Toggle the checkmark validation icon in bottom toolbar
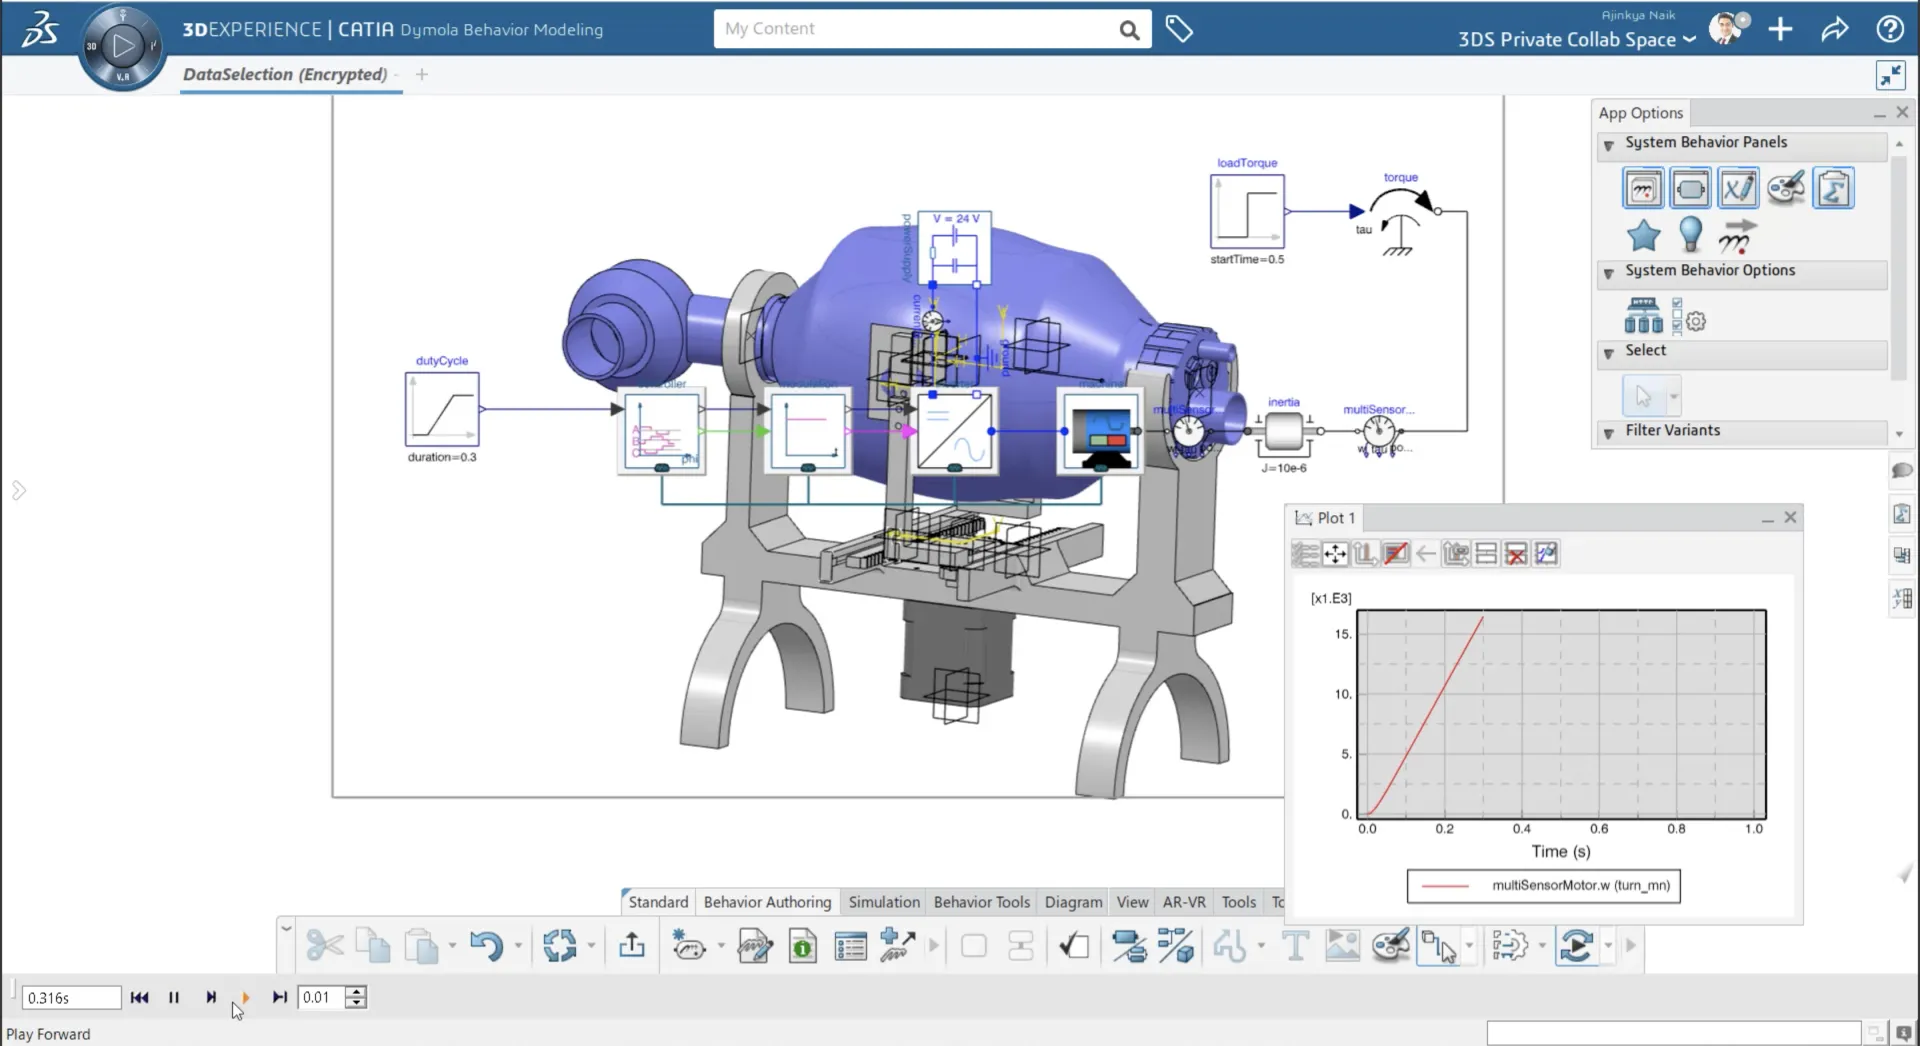 click(x=1073, y=946)
